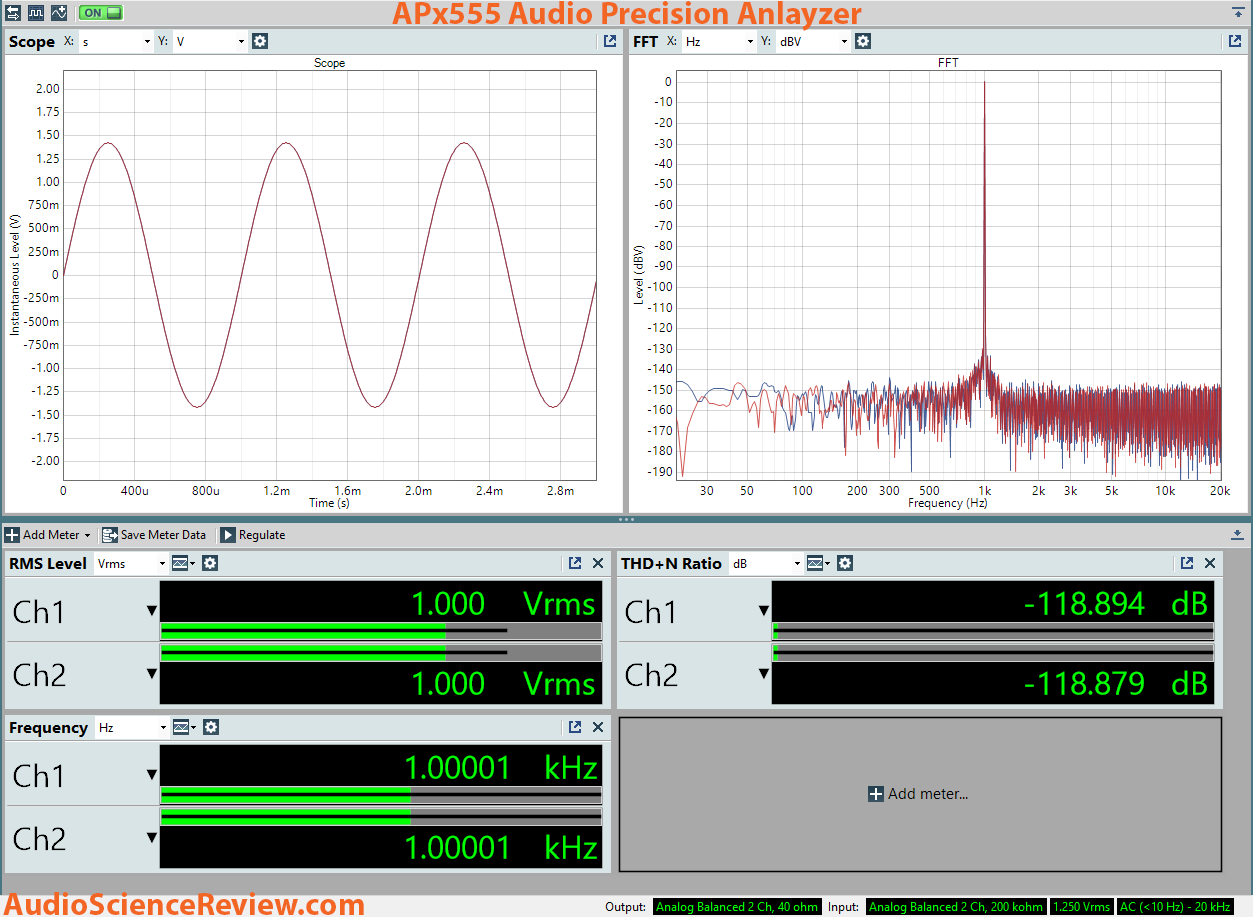Image resolution: width=1253 pixels, height=917 pixels.
Task: Click the generator swap arrows icon
Action: click(13, 13)
